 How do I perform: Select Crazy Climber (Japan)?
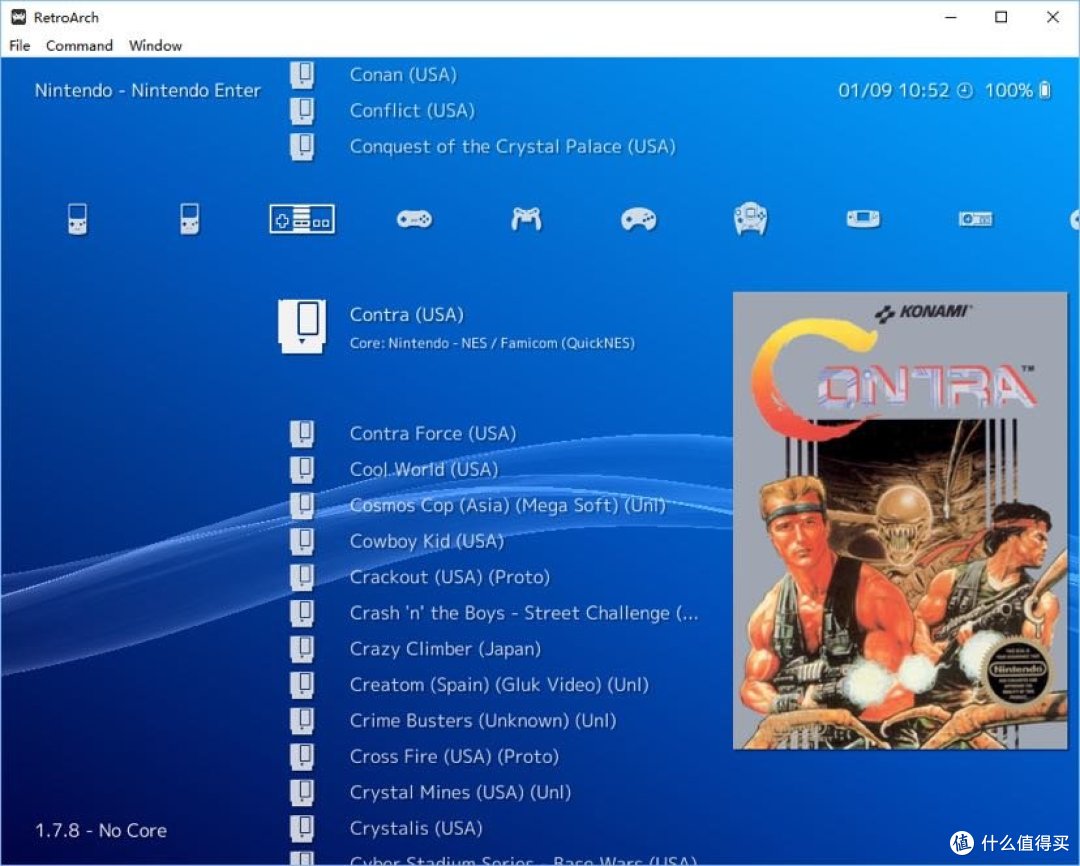(x=445, y=648)
